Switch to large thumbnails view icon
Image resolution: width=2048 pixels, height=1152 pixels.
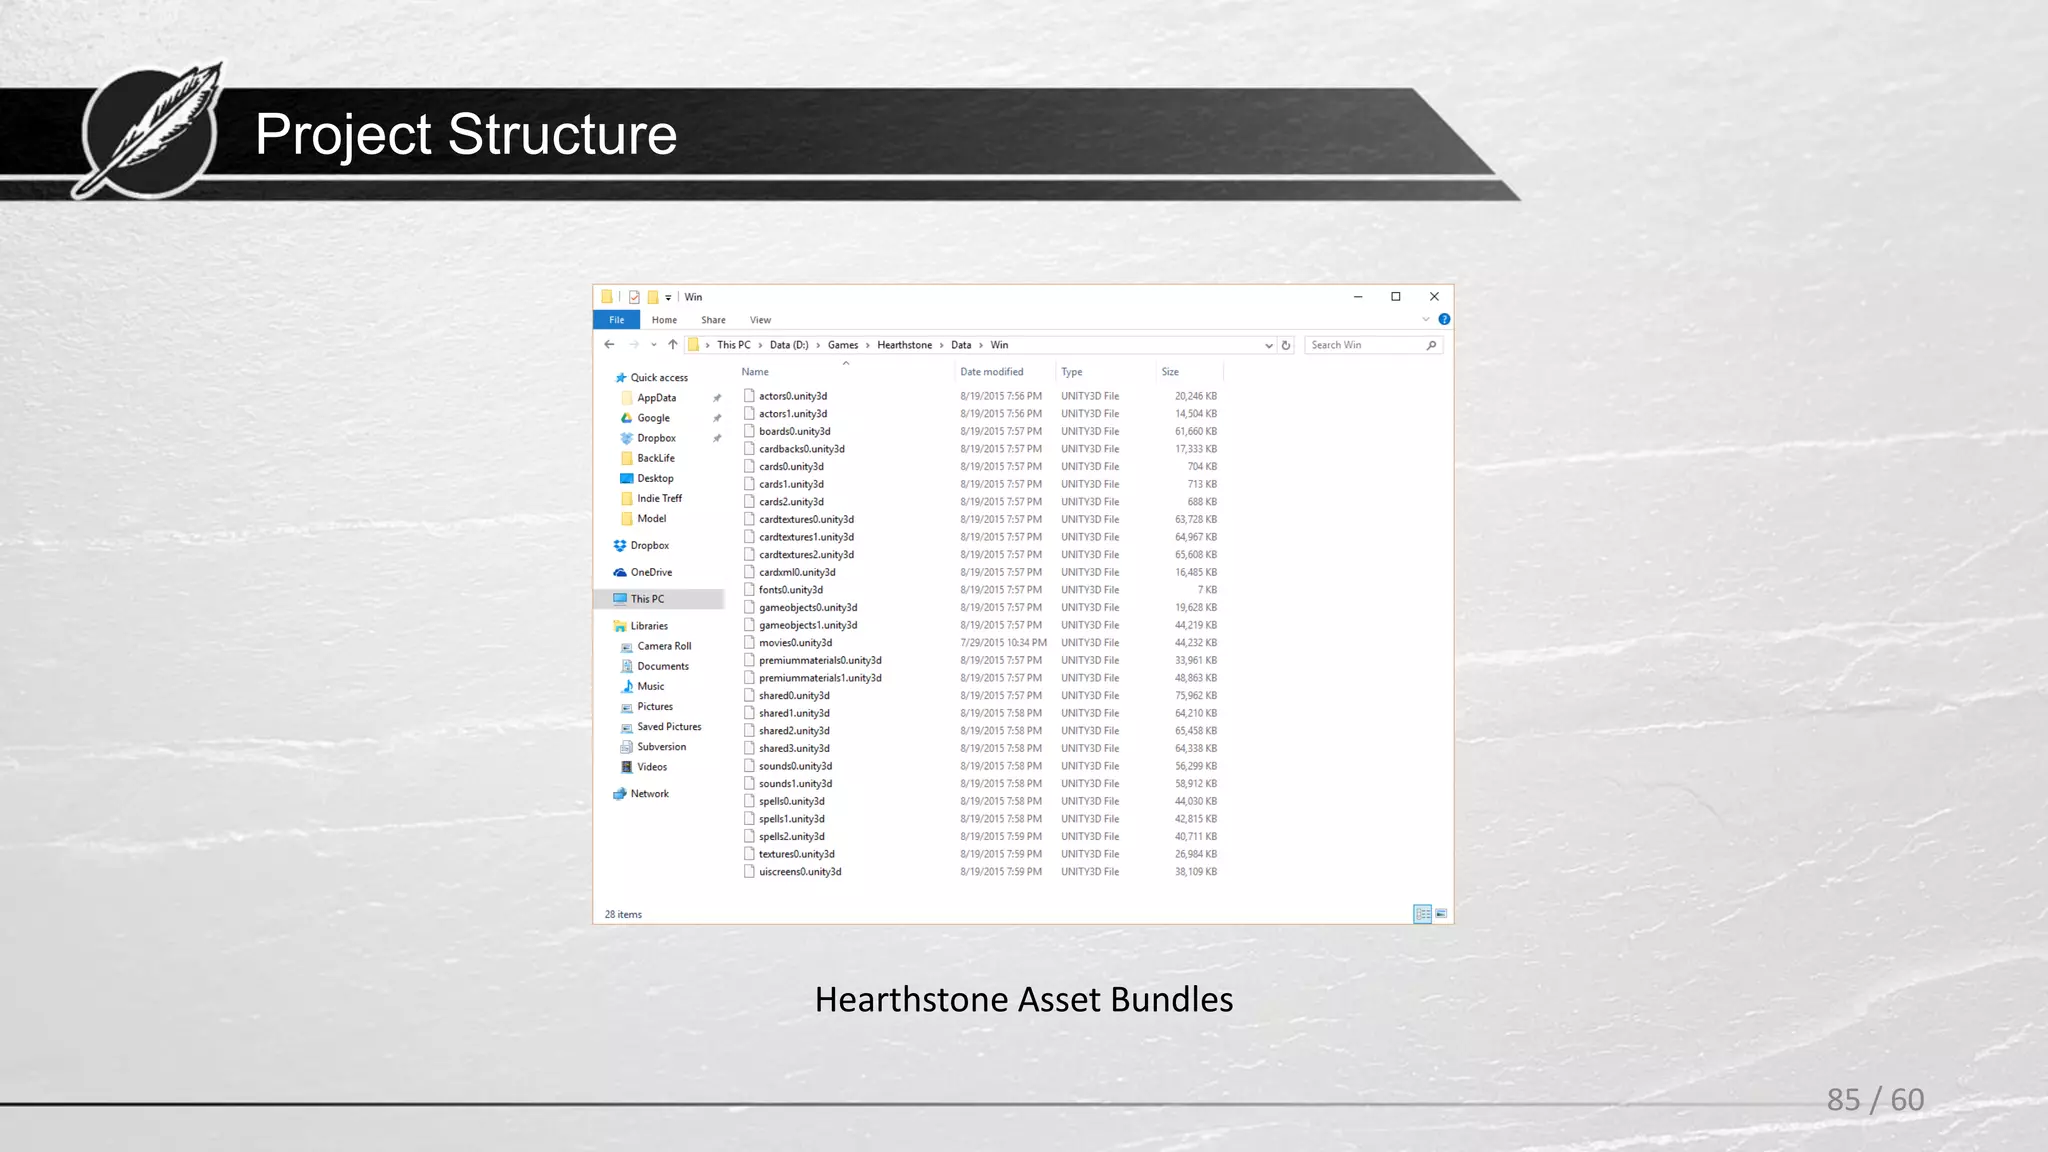tap(1441, 914)
